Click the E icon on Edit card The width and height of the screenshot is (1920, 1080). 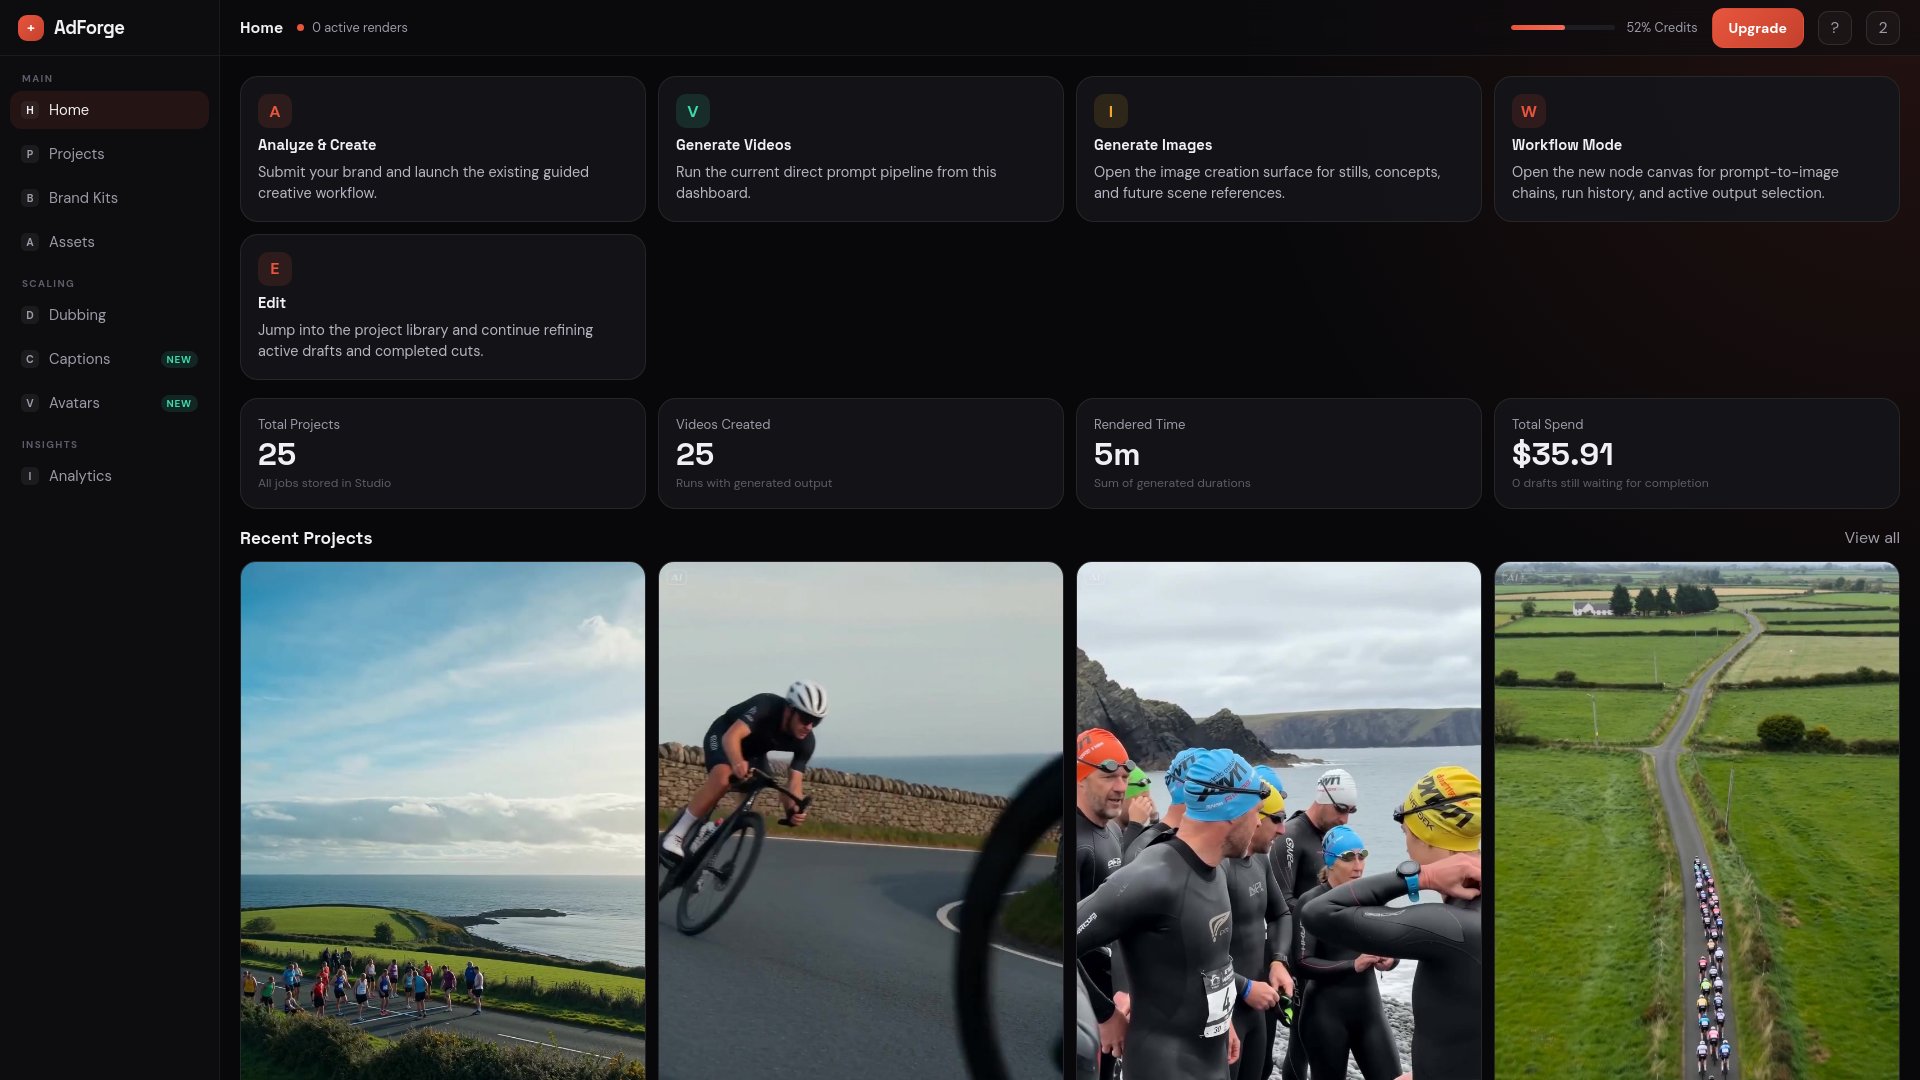(x=275, y=269)
